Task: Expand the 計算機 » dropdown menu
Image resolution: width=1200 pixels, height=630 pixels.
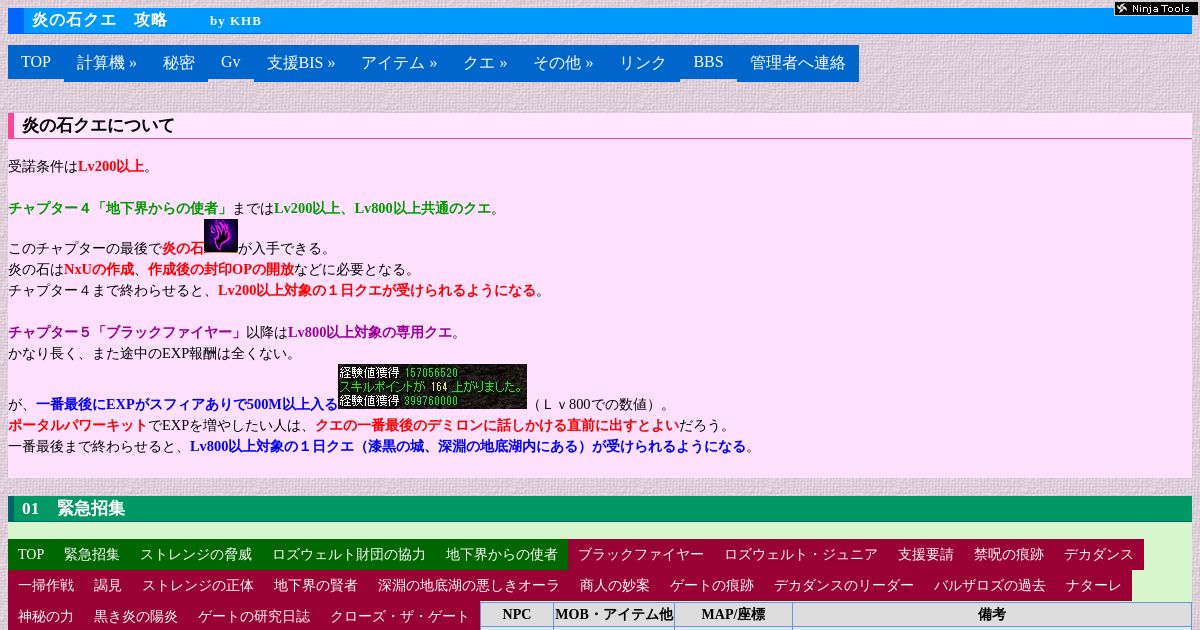Action: (x=107, y=62)
